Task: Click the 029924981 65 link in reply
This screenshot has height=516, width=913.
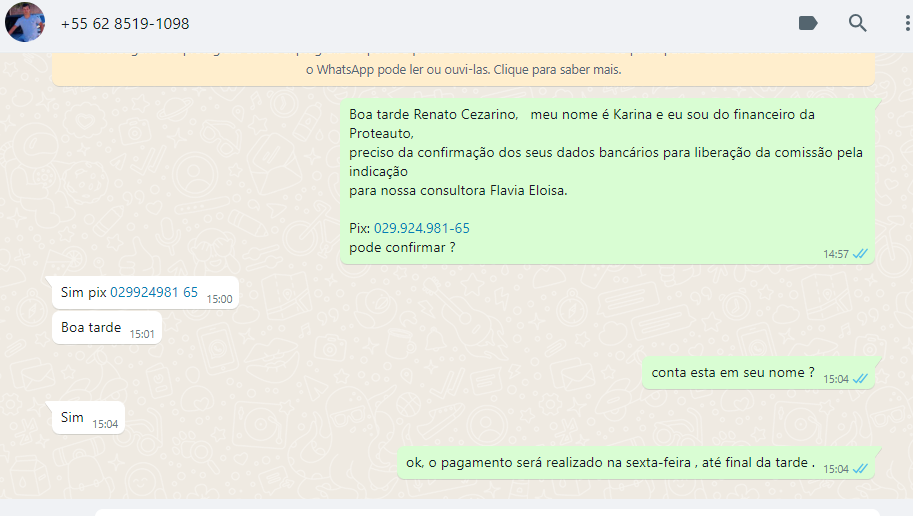Action: click(x=154, y=293)
